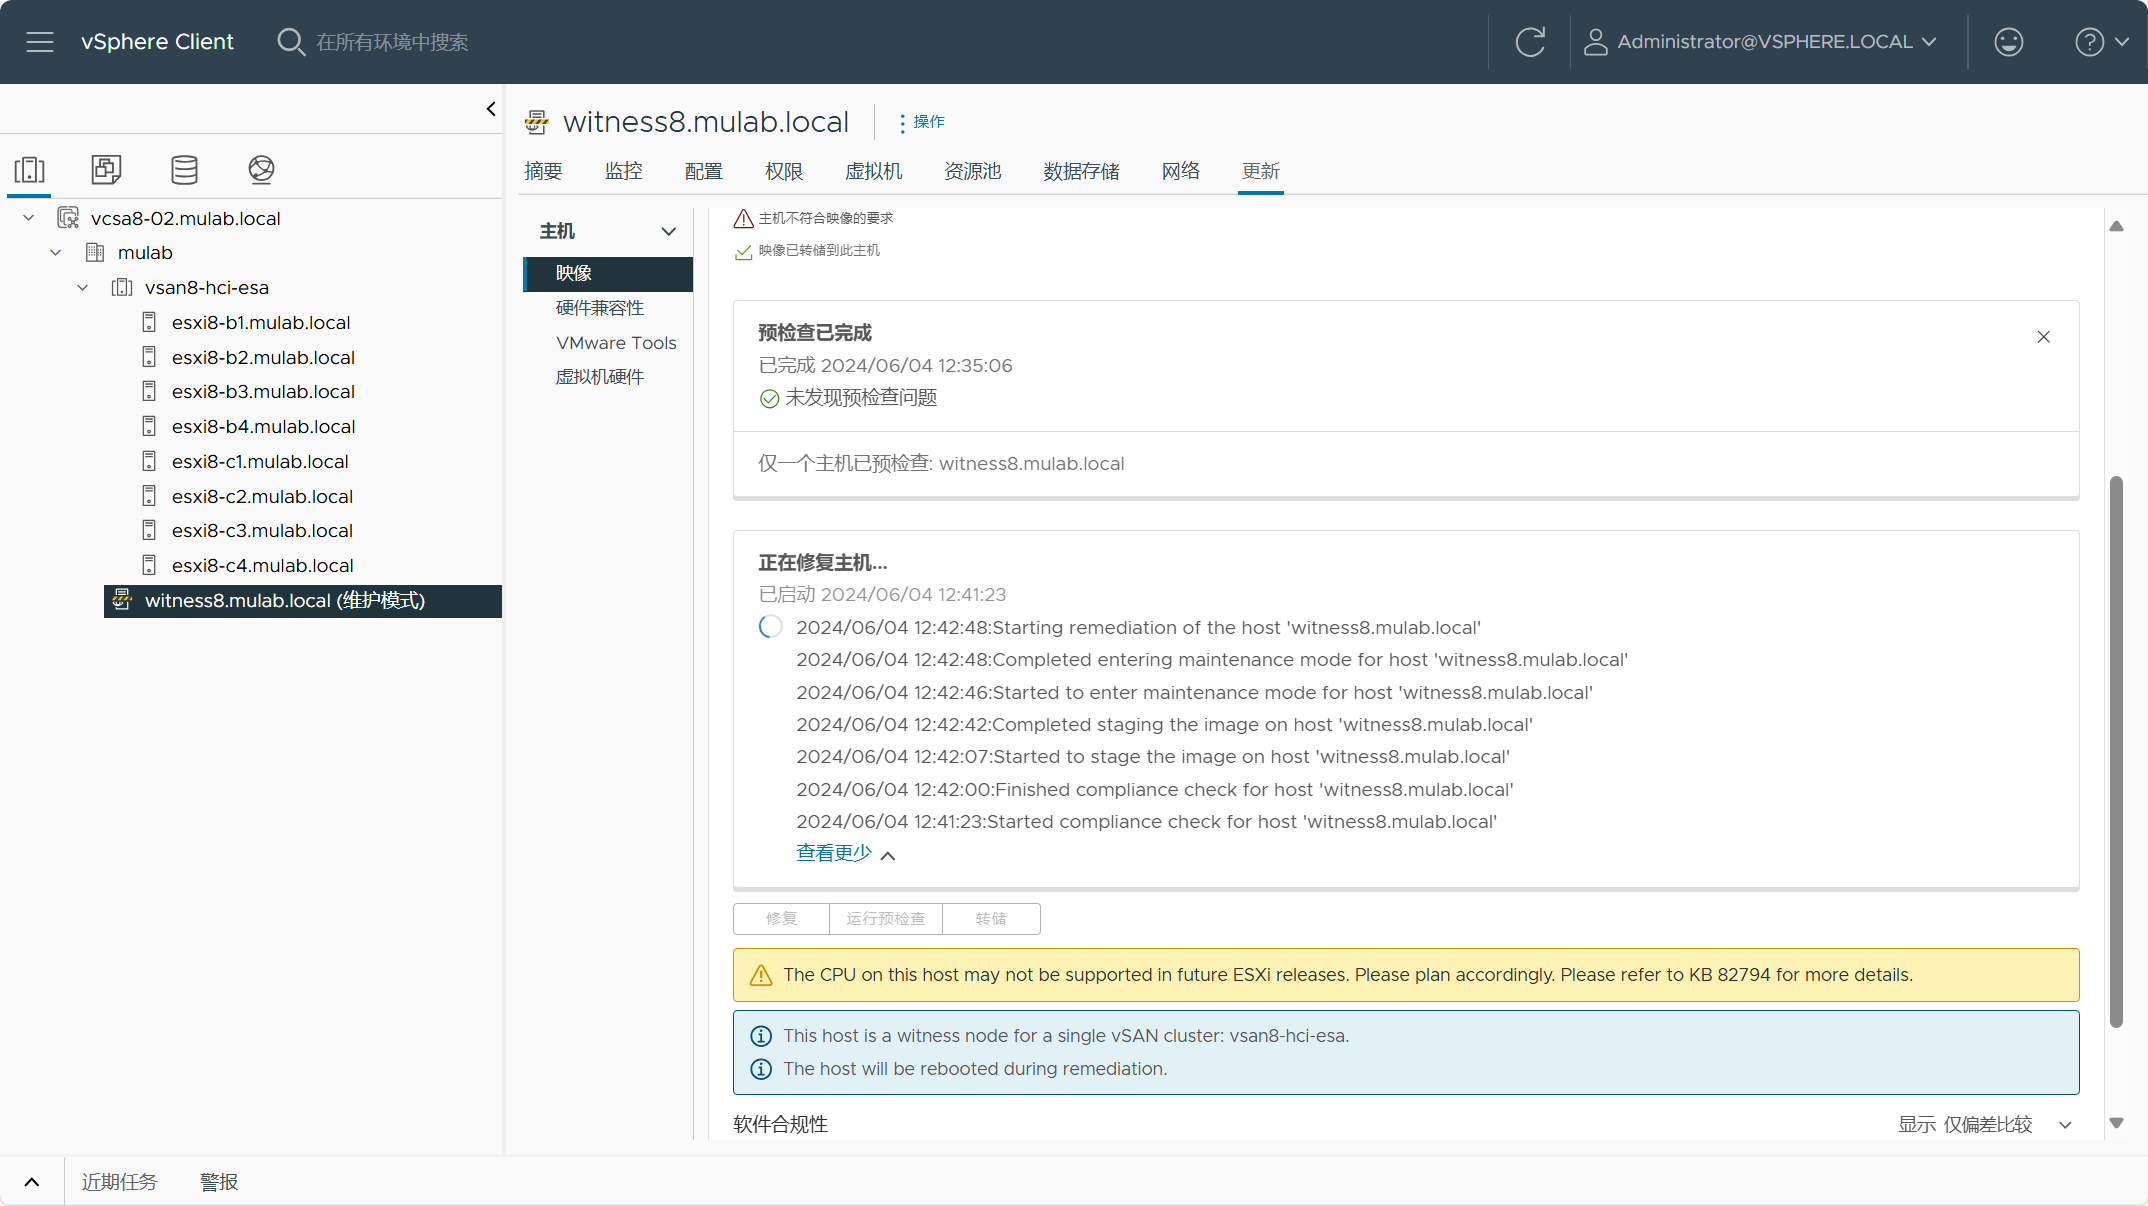Select host esxi8-b3.mulab.local

tap(263, 392)
